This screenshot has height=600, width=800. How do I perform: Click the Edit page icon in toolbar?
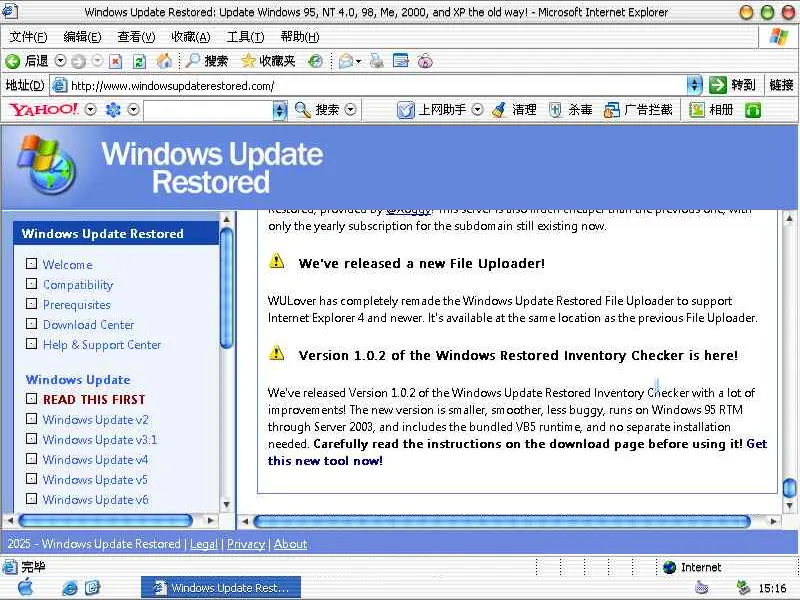pos(401,61)
